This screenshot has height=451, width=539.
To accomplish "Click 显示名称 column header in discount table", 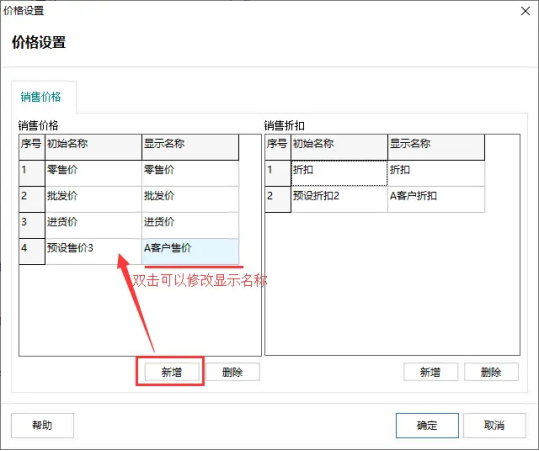I will click(x=436, y=147).
